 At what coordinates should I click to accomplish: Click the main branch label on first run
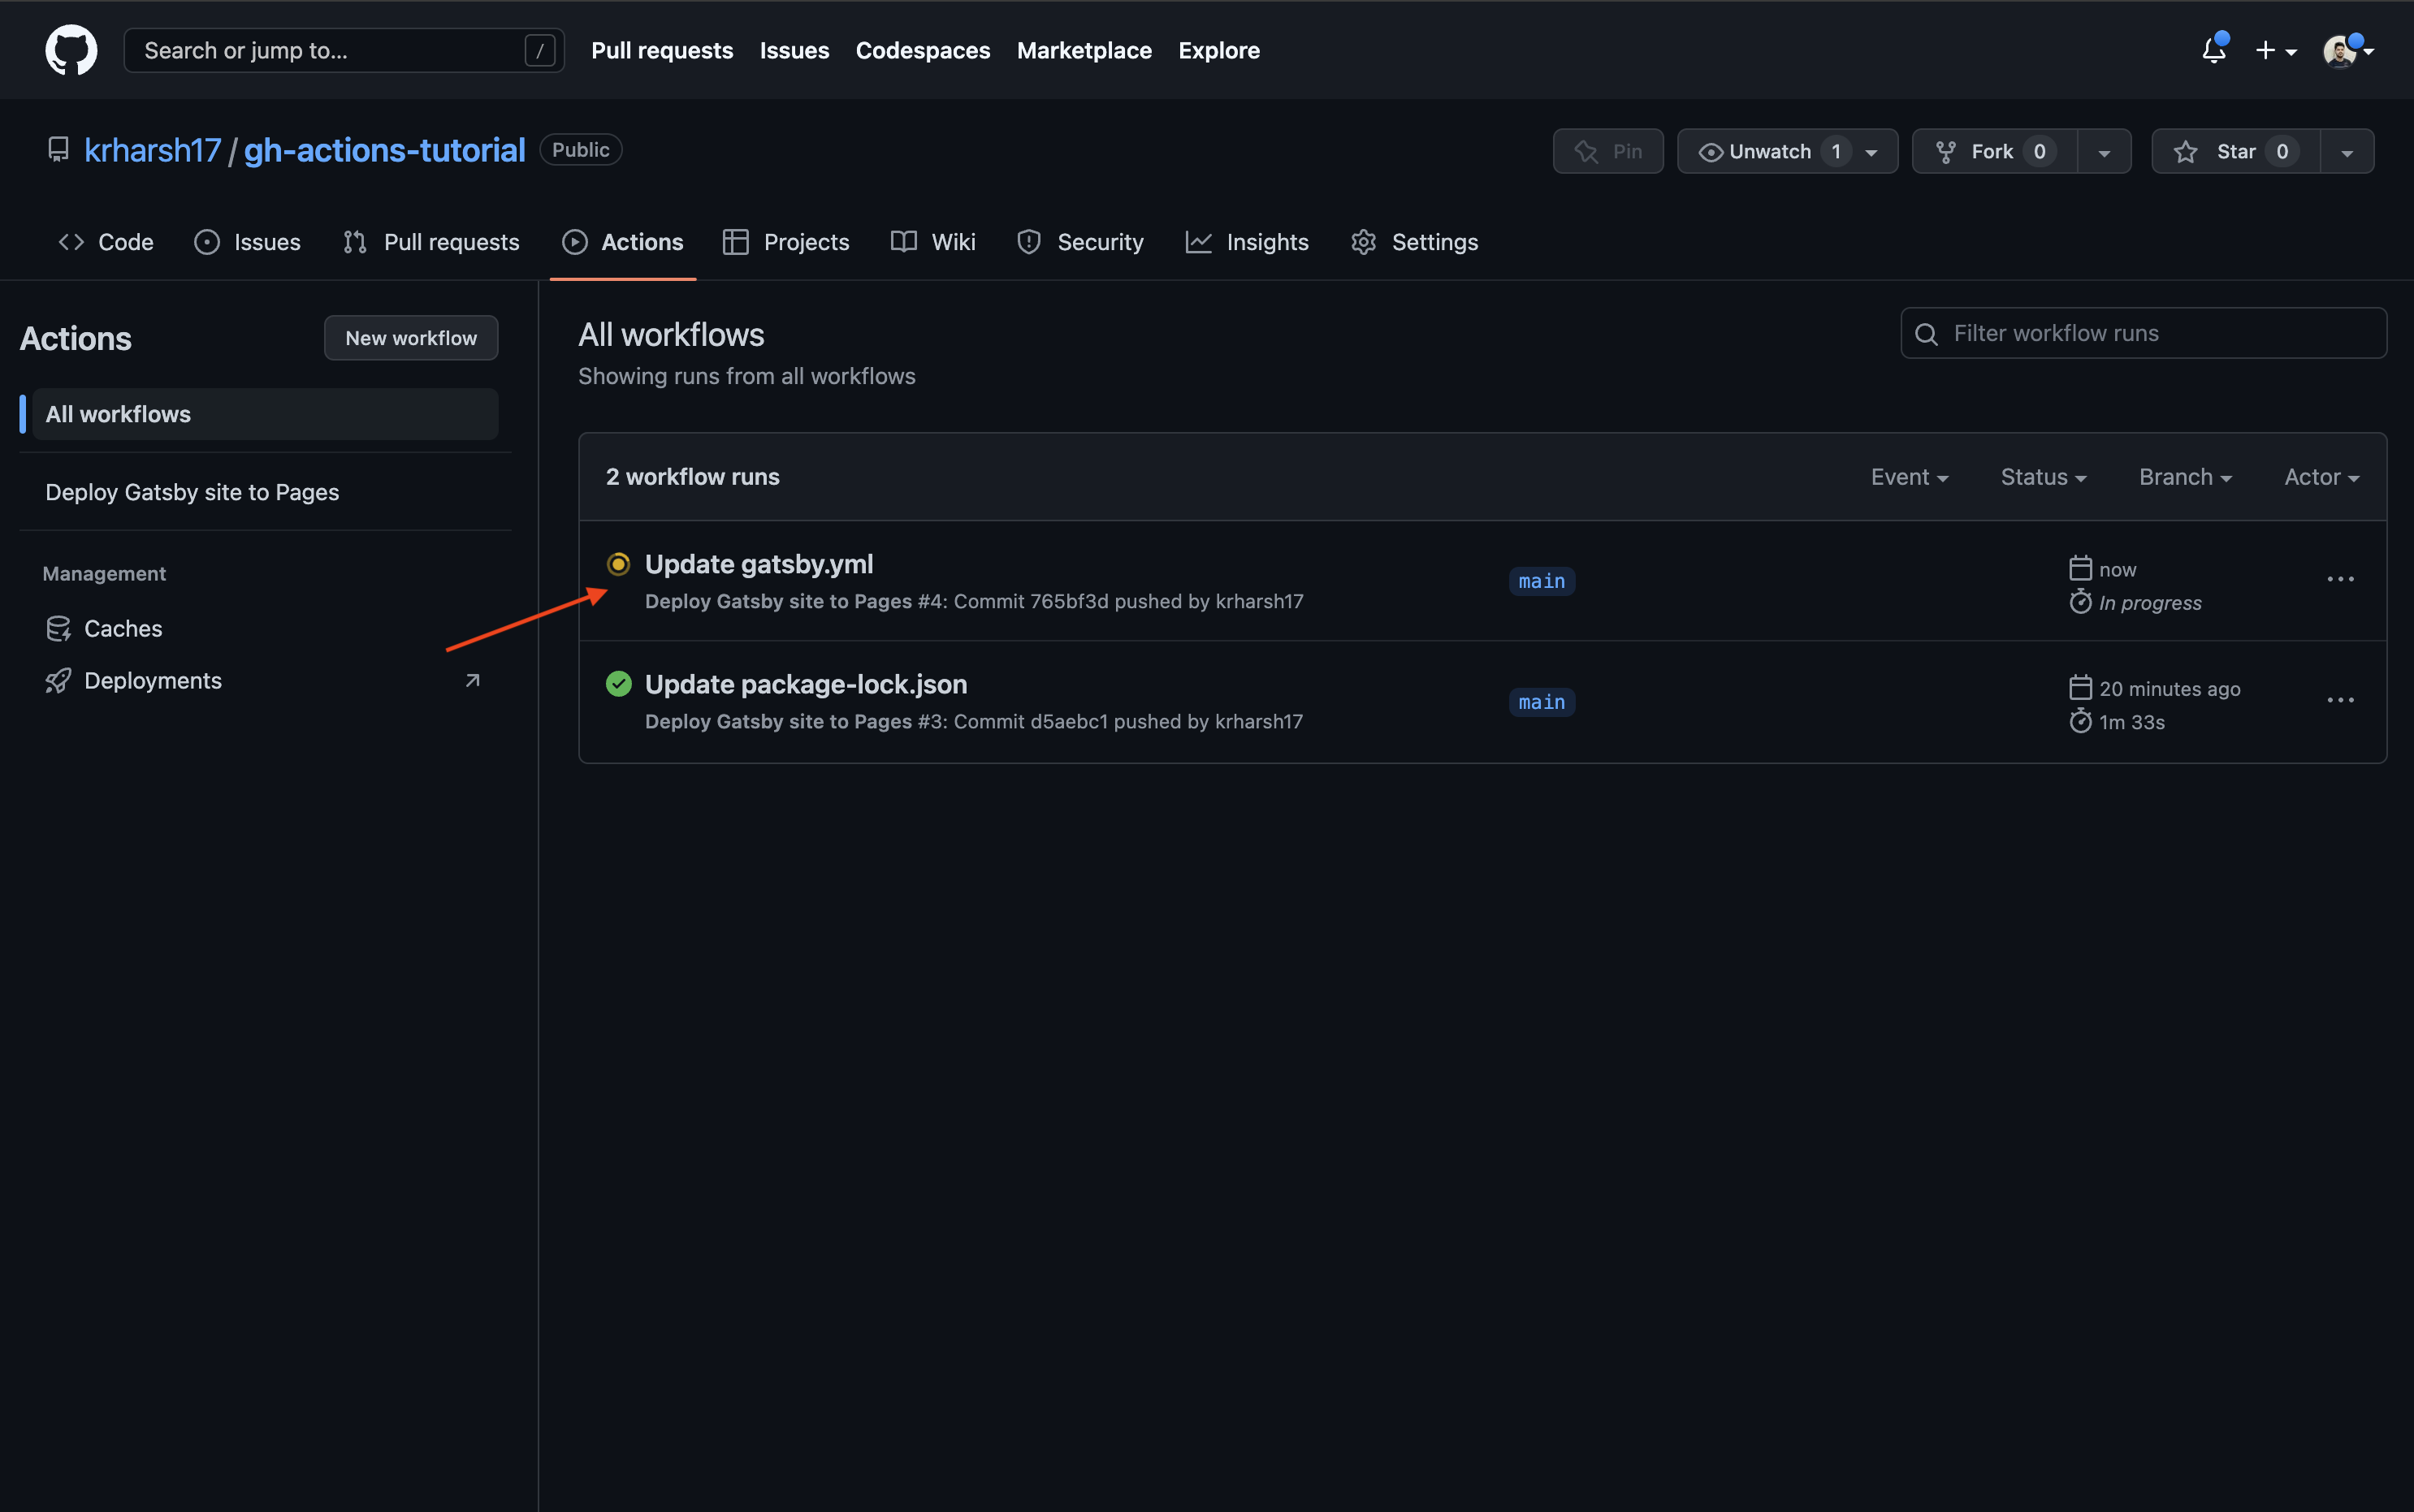(x=1541, y=581)
